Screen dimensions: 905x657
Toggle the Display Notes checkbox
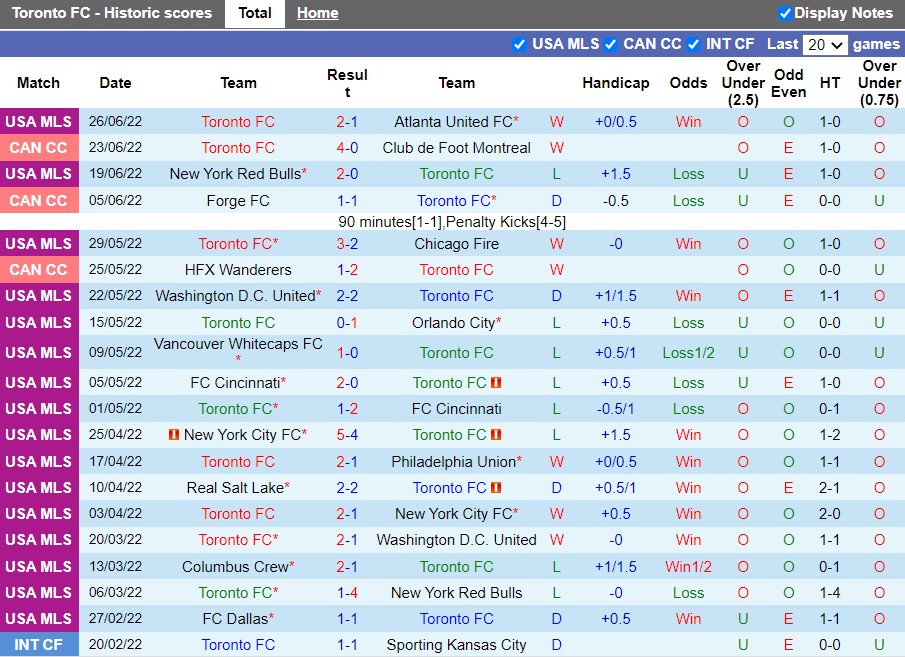pyautogui.click(x=784, y=13)
